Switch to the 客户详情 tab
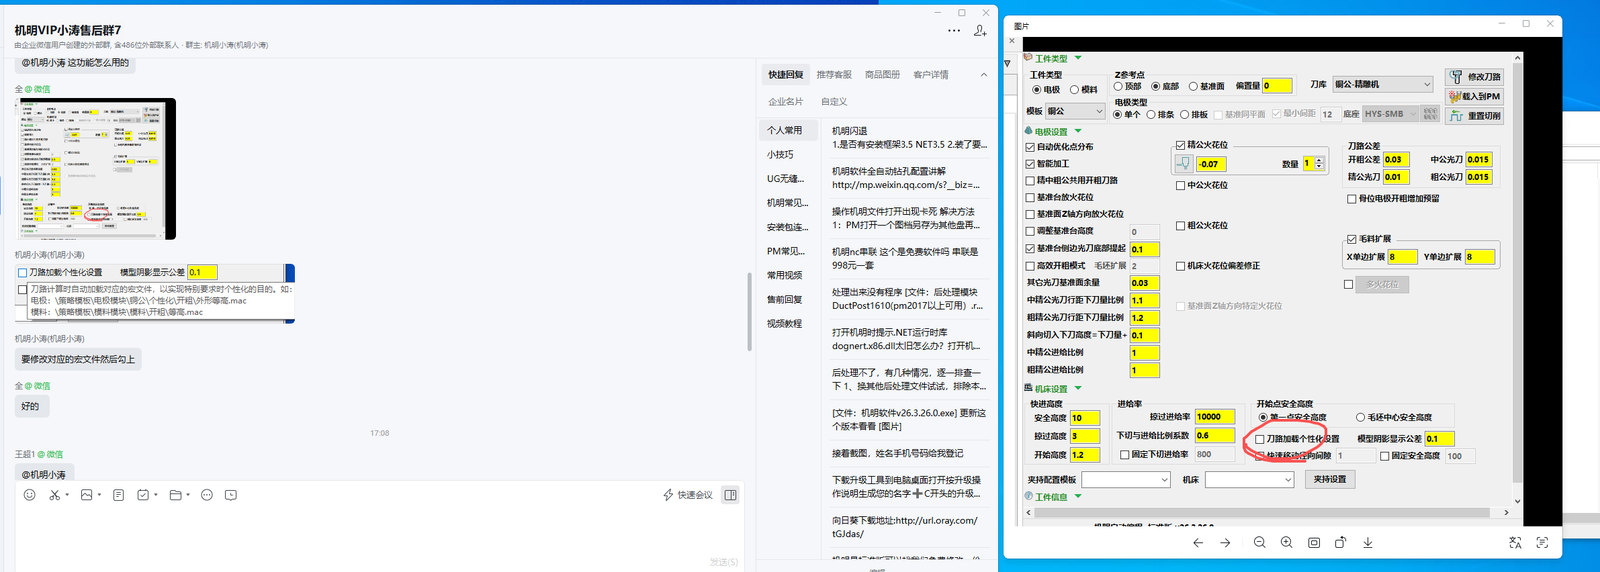Image resolution: width=1600 pixels, height=572 pixels. point(930,75)
